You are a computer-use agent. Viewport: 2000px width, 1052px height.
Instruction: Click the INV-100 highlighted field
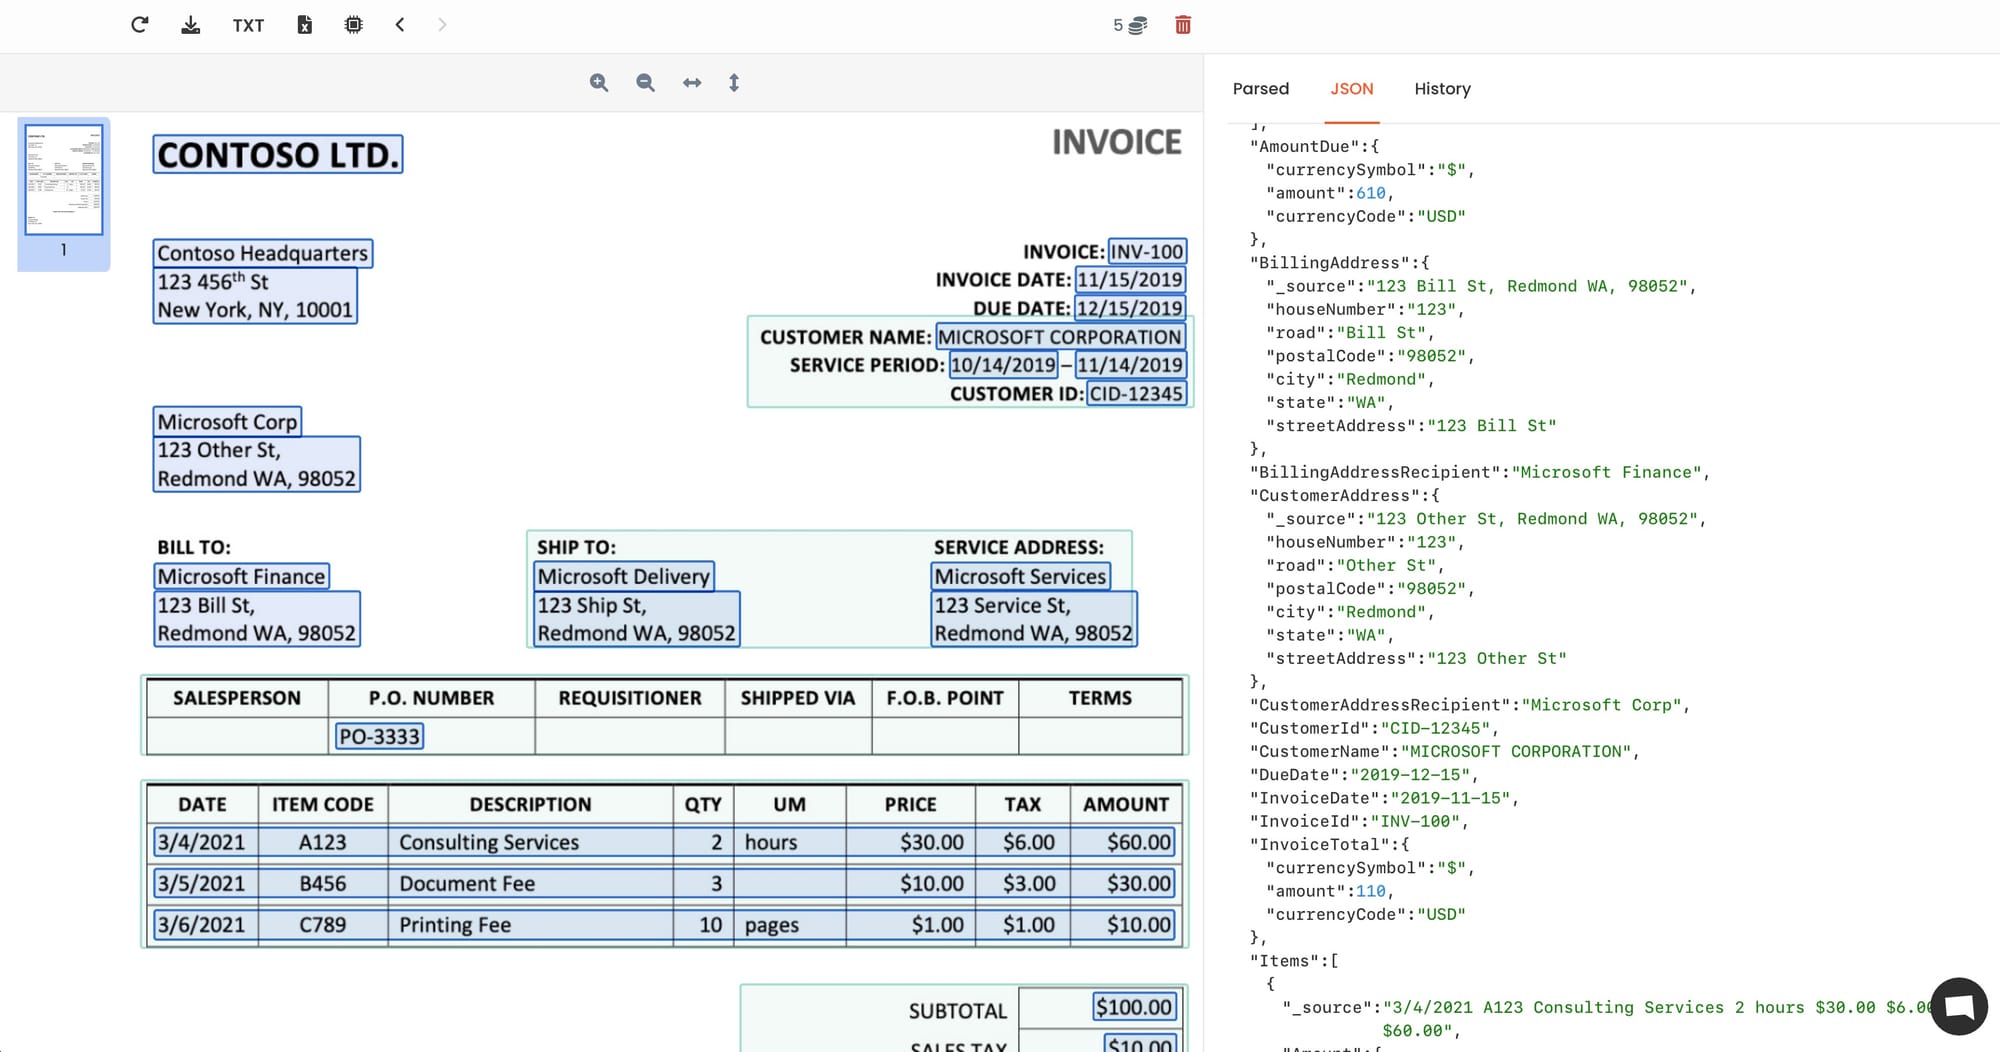[x=1147, y=252]
